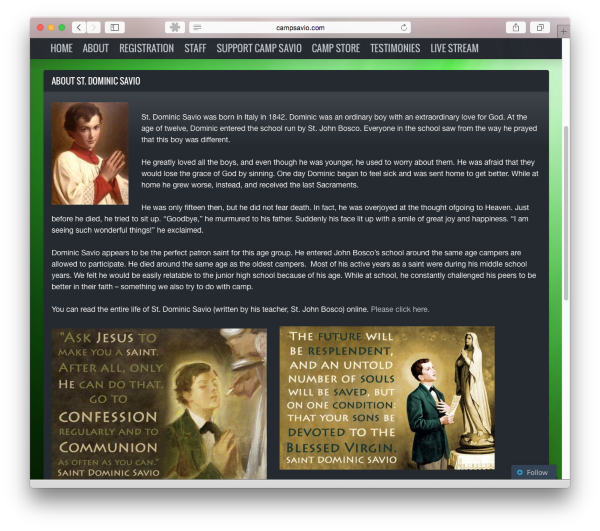Open 'The future will be resplendent' quote image
The height and width of the screenshot is (531, 600).
click(387, 398)
